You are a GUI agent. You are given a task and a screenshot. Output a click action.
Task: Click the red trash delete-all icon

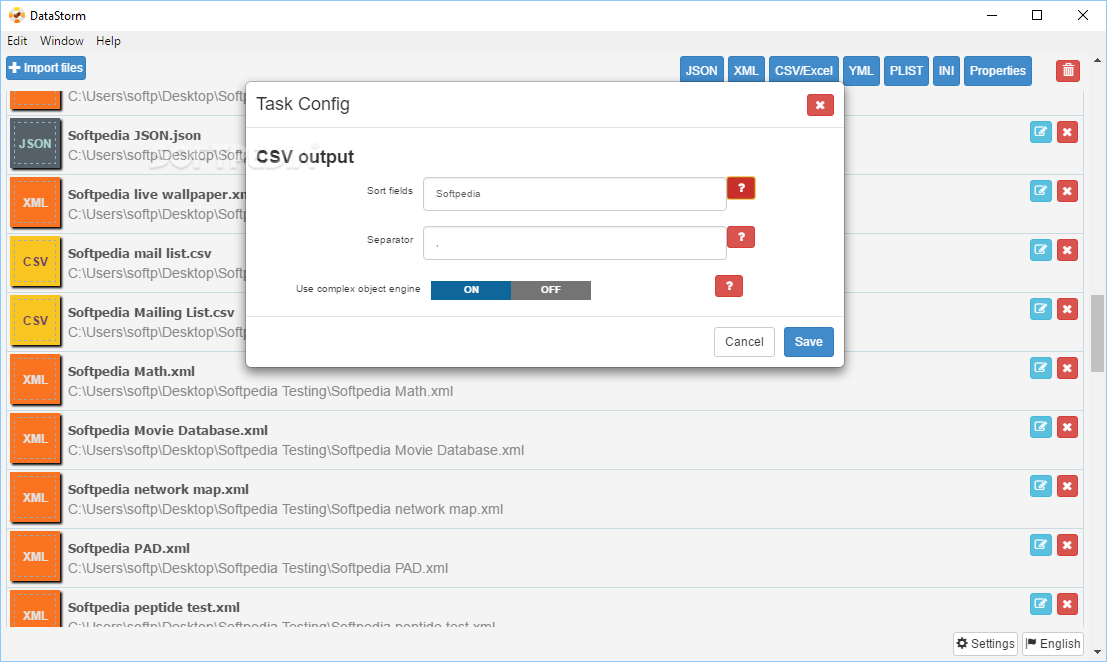tap(1067, 71)
